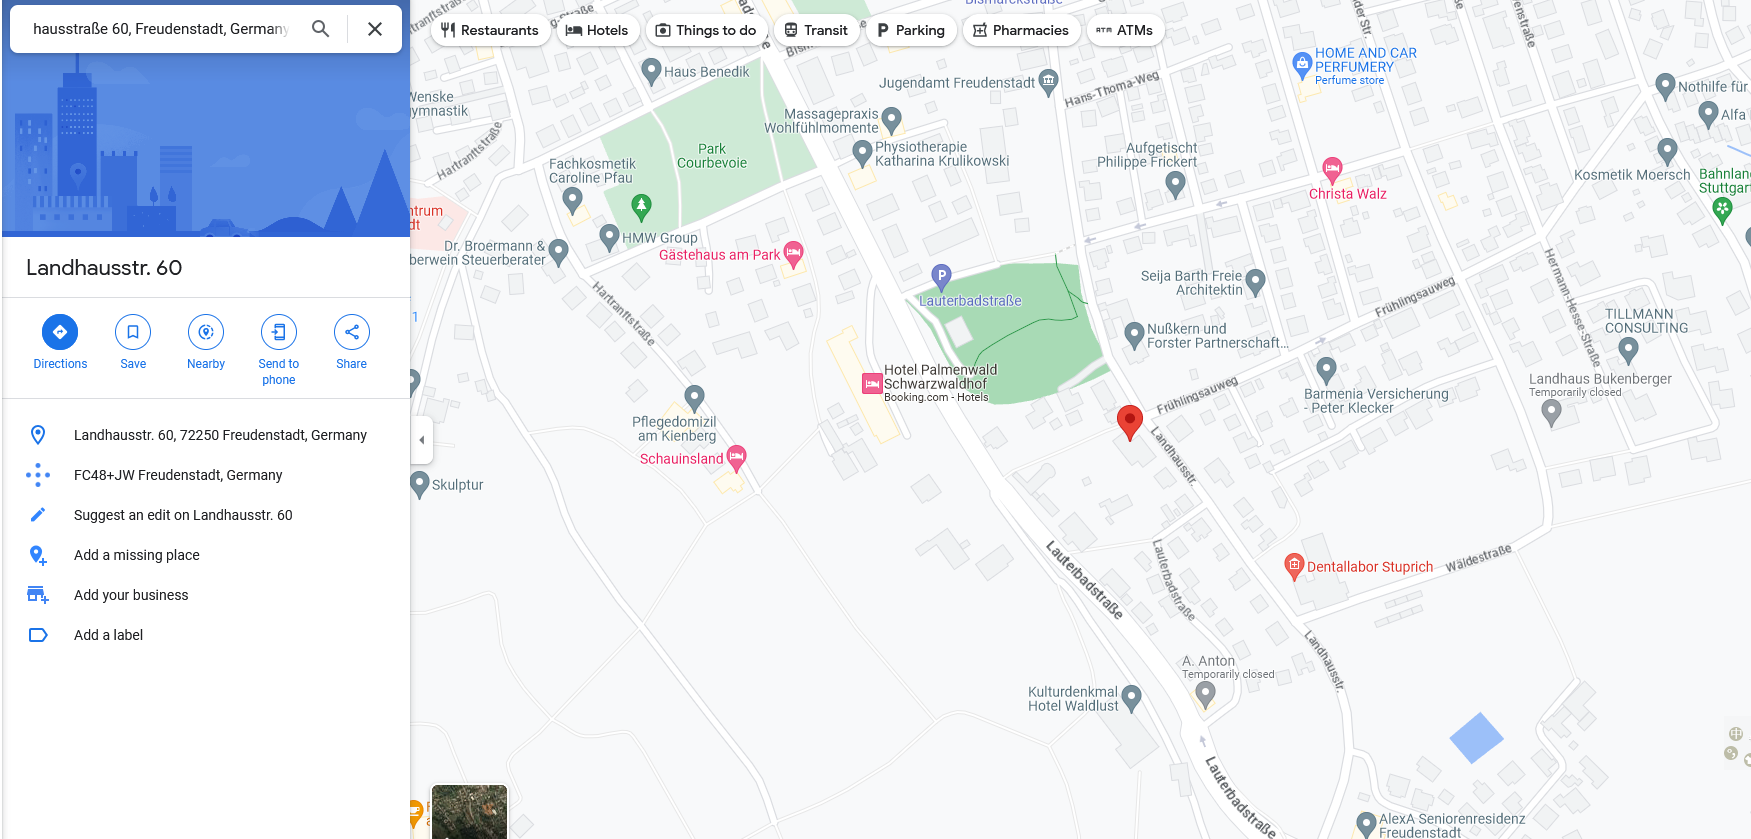1751x839 pixels.
Task: Open Nearby search for this address
Action: [x=206, y=332]
